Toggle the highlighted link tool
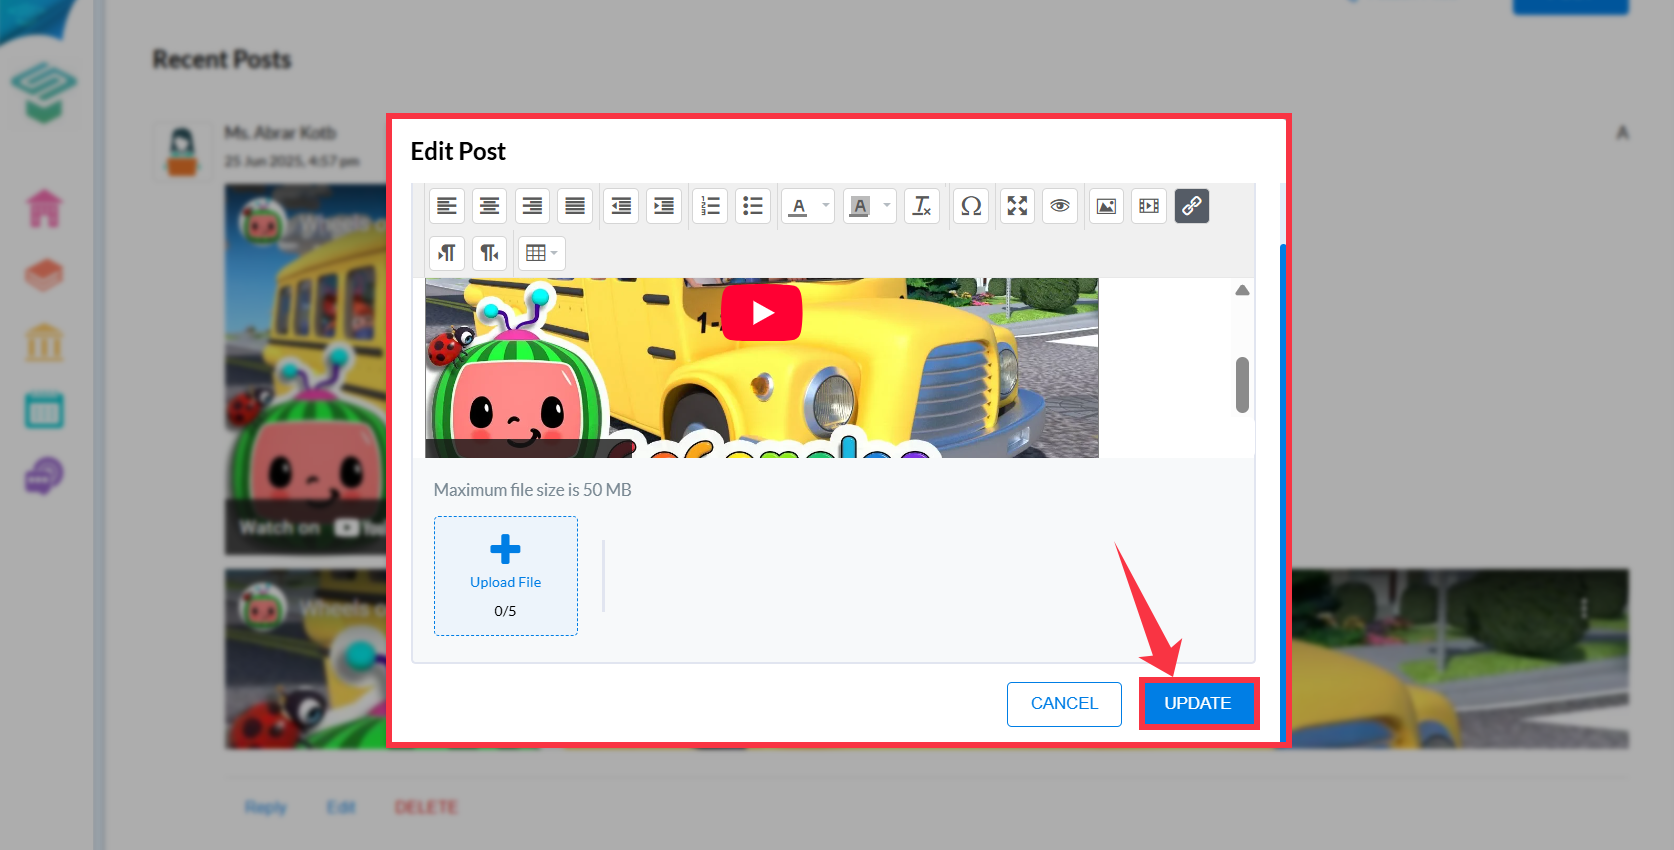 tap(1192, 206)
